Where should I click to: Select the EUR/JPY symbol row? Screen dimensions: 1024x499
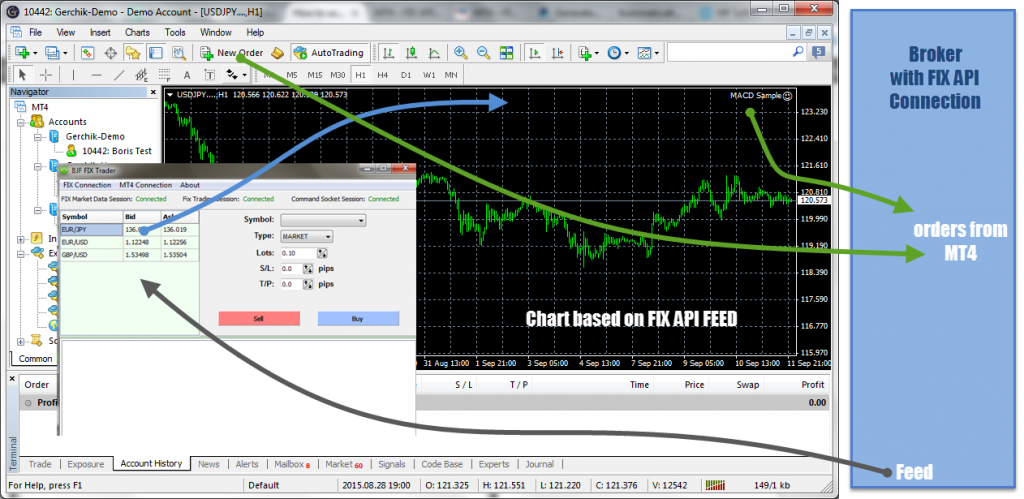point(129,229)
